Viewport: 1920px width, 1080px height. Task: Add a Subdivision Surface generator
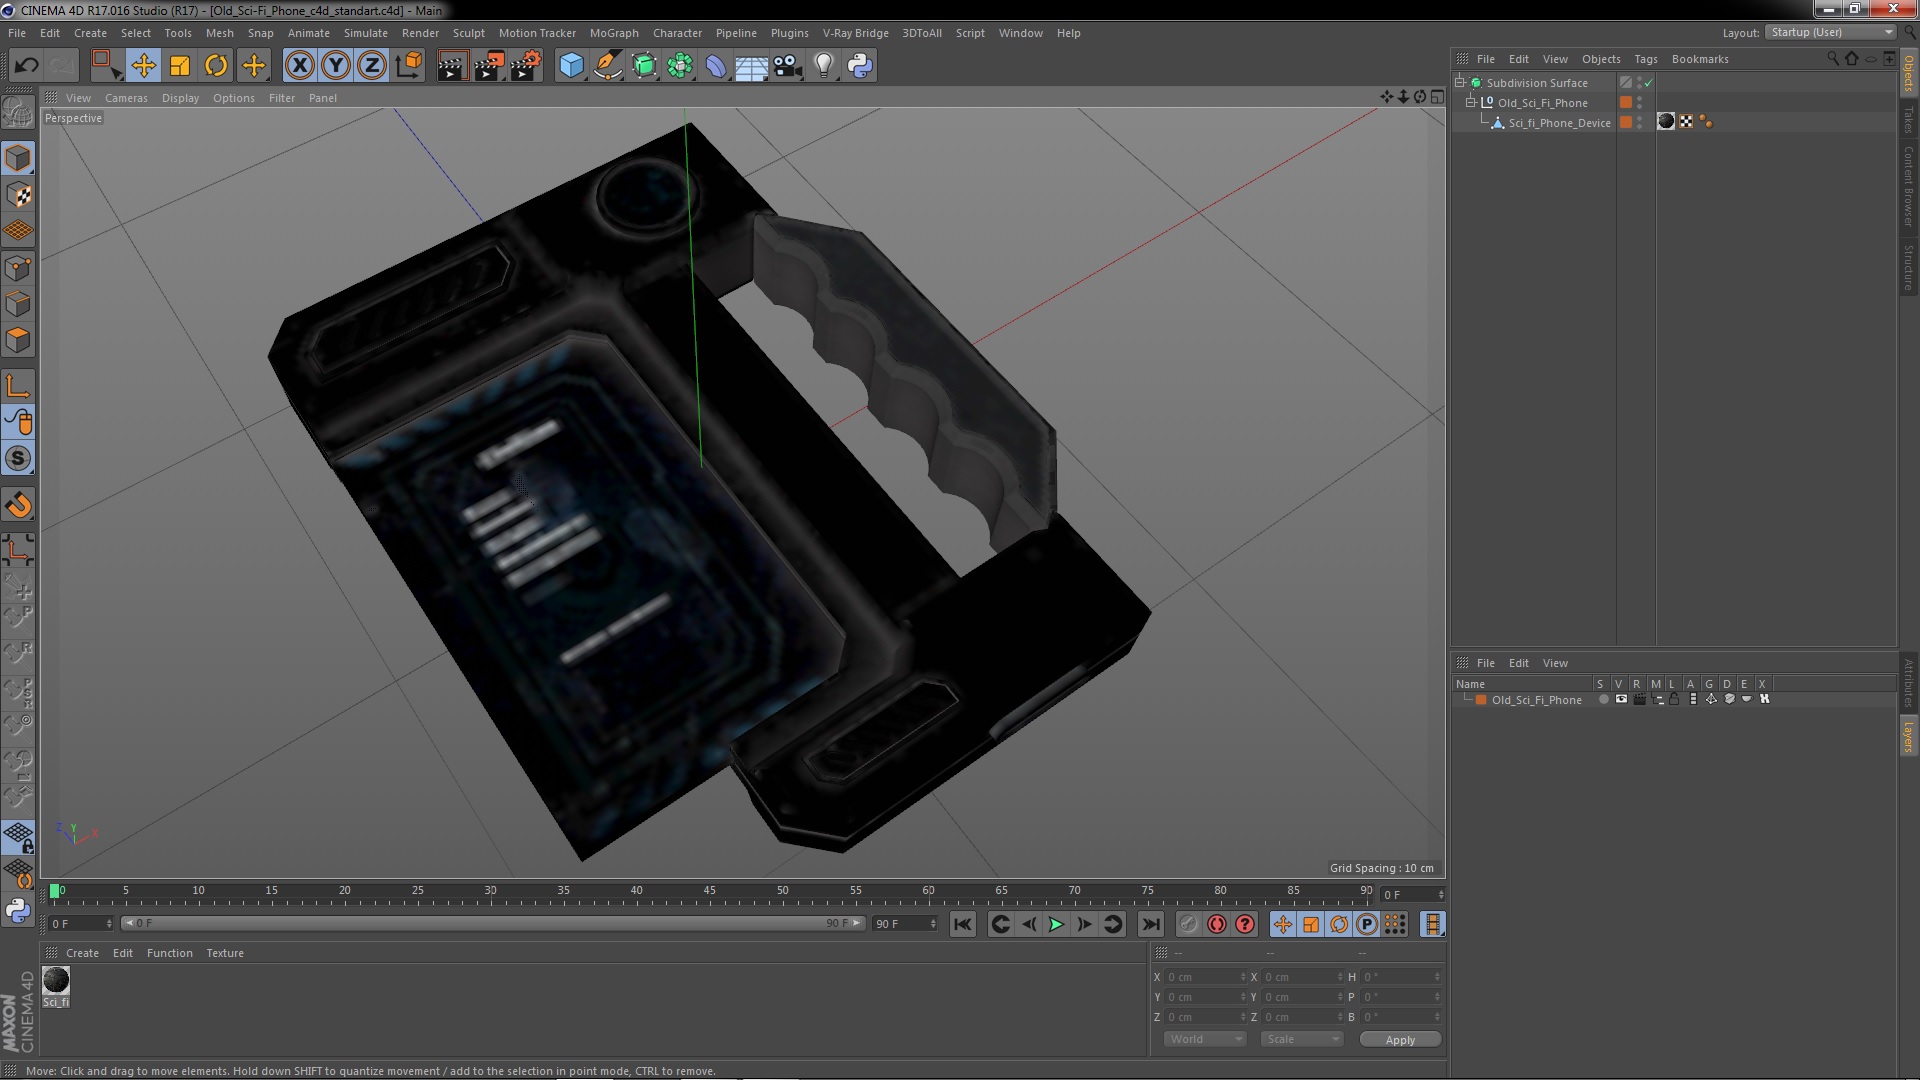tap(644, 66)
